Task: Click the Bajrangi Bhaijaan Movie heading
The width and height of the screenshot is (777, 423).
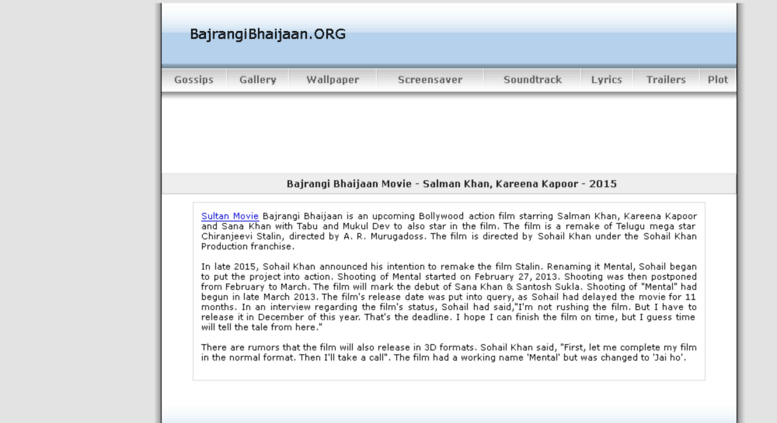Action: point(451,184)
